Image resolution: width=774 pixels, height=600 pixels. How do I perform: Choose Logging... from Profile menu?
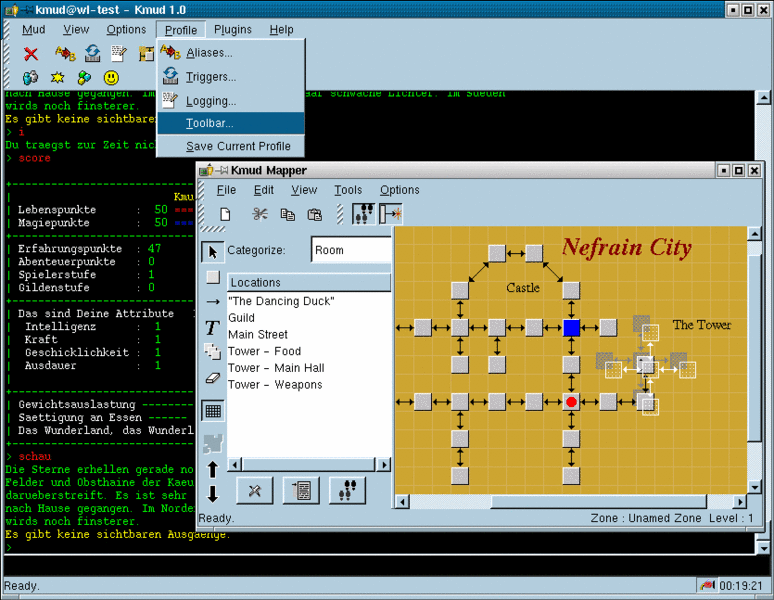coord(231,101)
